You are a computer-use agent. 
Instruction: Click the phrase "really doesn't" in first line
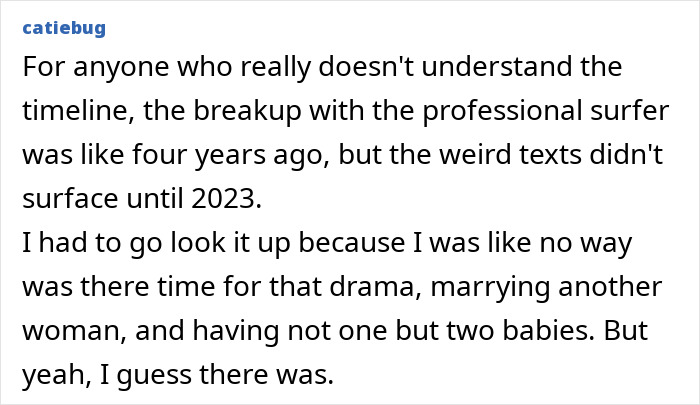click(x=297, y=69)
